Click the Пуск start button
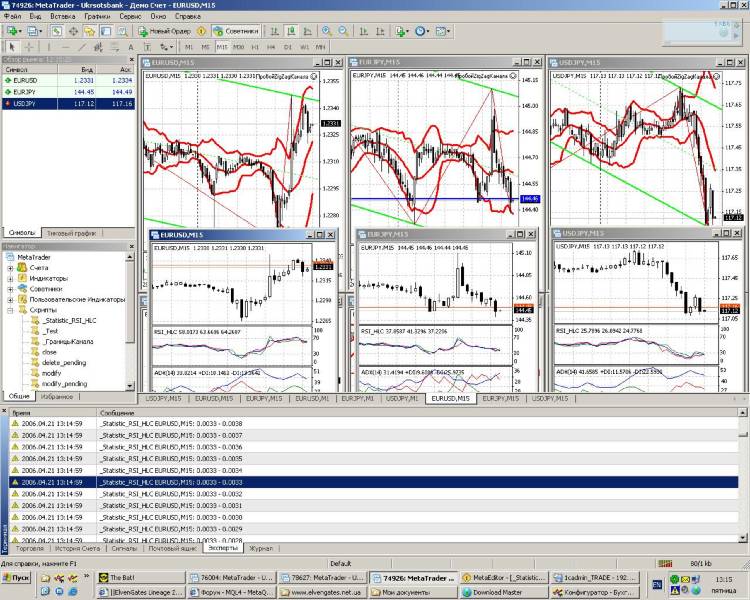The image size is (750, 600). (16, 578)
